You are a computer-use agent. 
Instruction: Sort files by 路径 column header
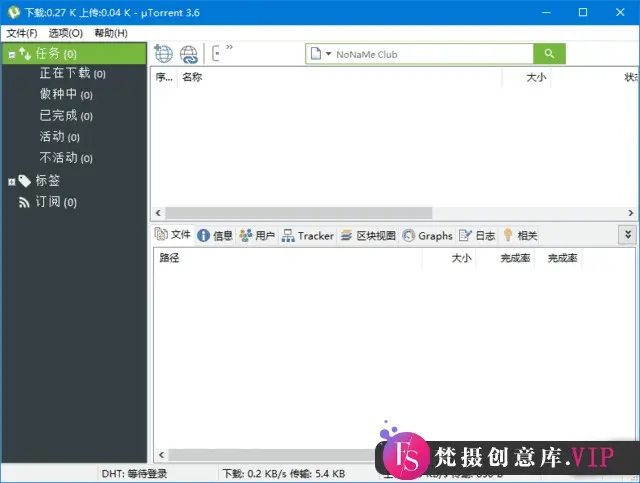tap(288, 258)
